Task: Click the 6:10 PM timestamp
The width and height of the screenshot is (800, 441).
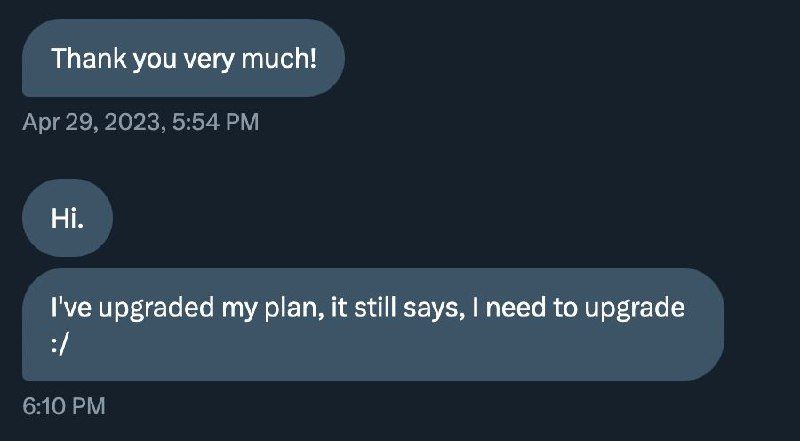Action: click(x=63, y=405)
